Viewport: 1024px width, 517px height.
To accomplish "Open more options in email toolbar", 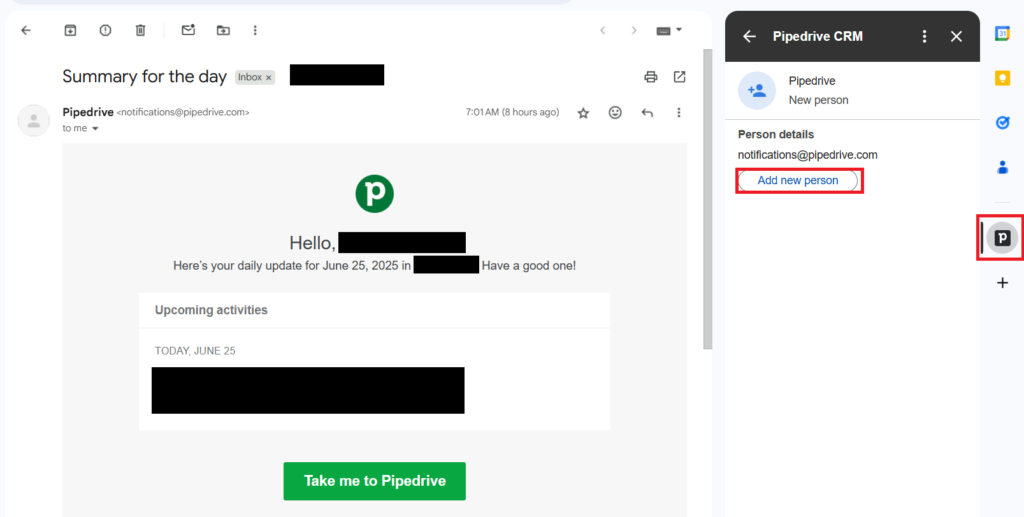I will 255,30.
